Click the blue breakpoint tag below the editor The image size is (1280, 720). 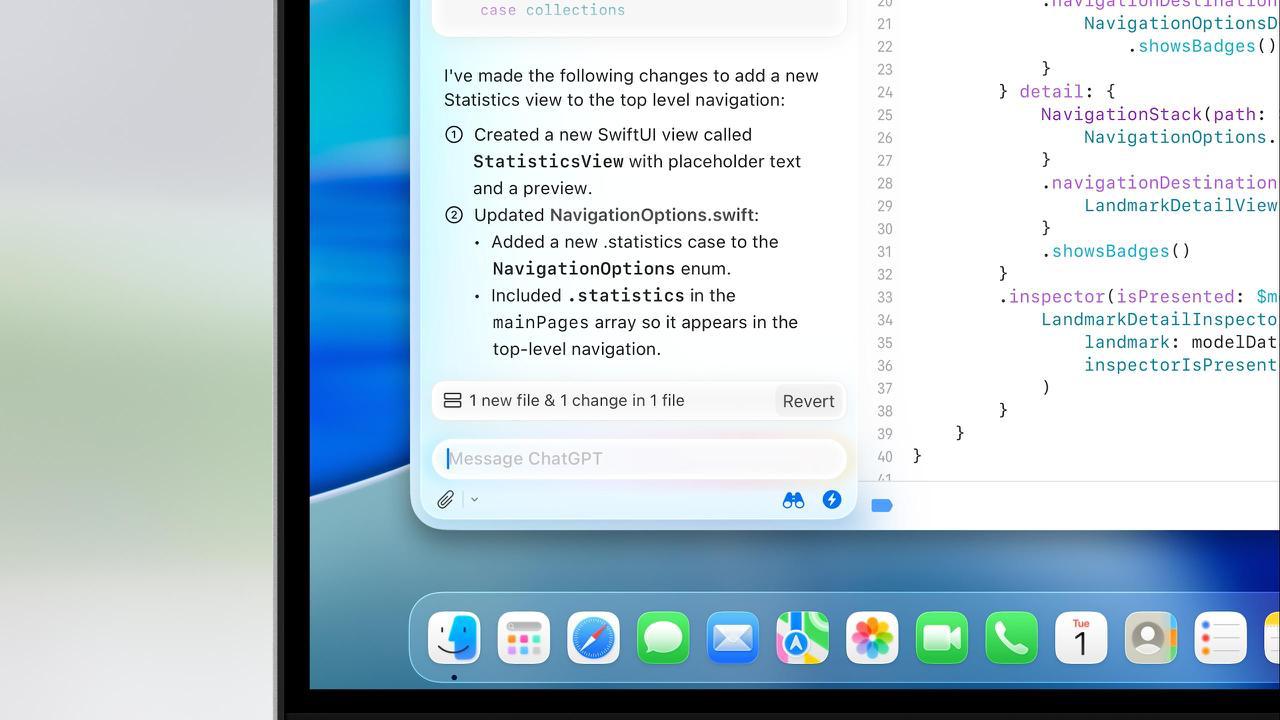[x=882, y=505]
